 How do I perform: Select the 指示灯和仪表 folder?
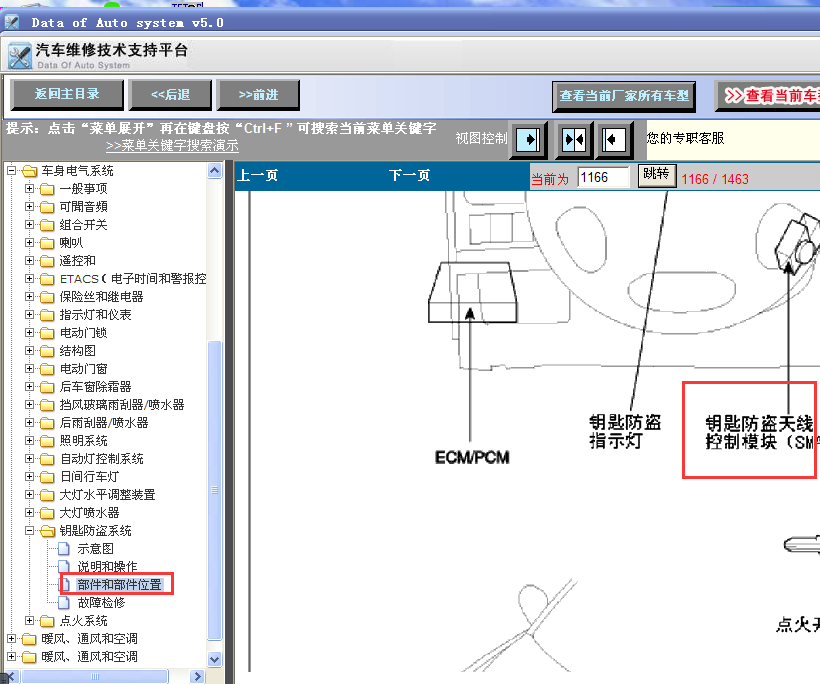pyautogui.click(x=95, y=315)
